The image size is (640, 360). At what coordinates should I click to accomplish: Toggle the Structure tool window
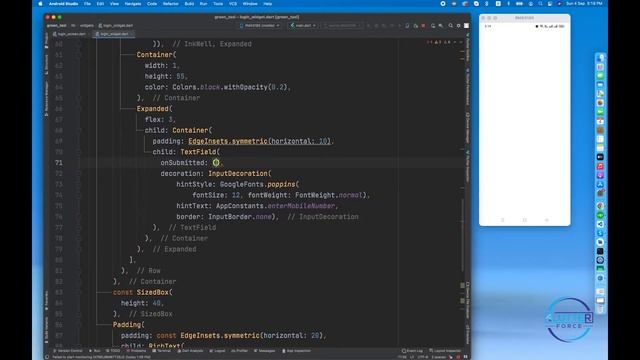tap(47, 65)
